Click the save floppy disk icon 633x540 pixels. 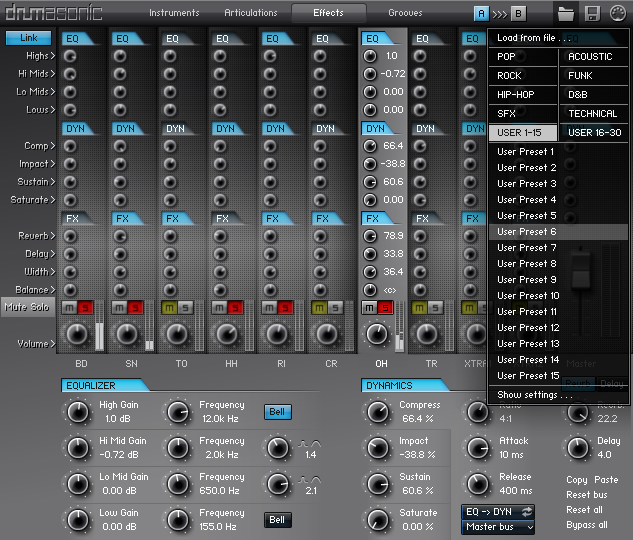[592, 14]
